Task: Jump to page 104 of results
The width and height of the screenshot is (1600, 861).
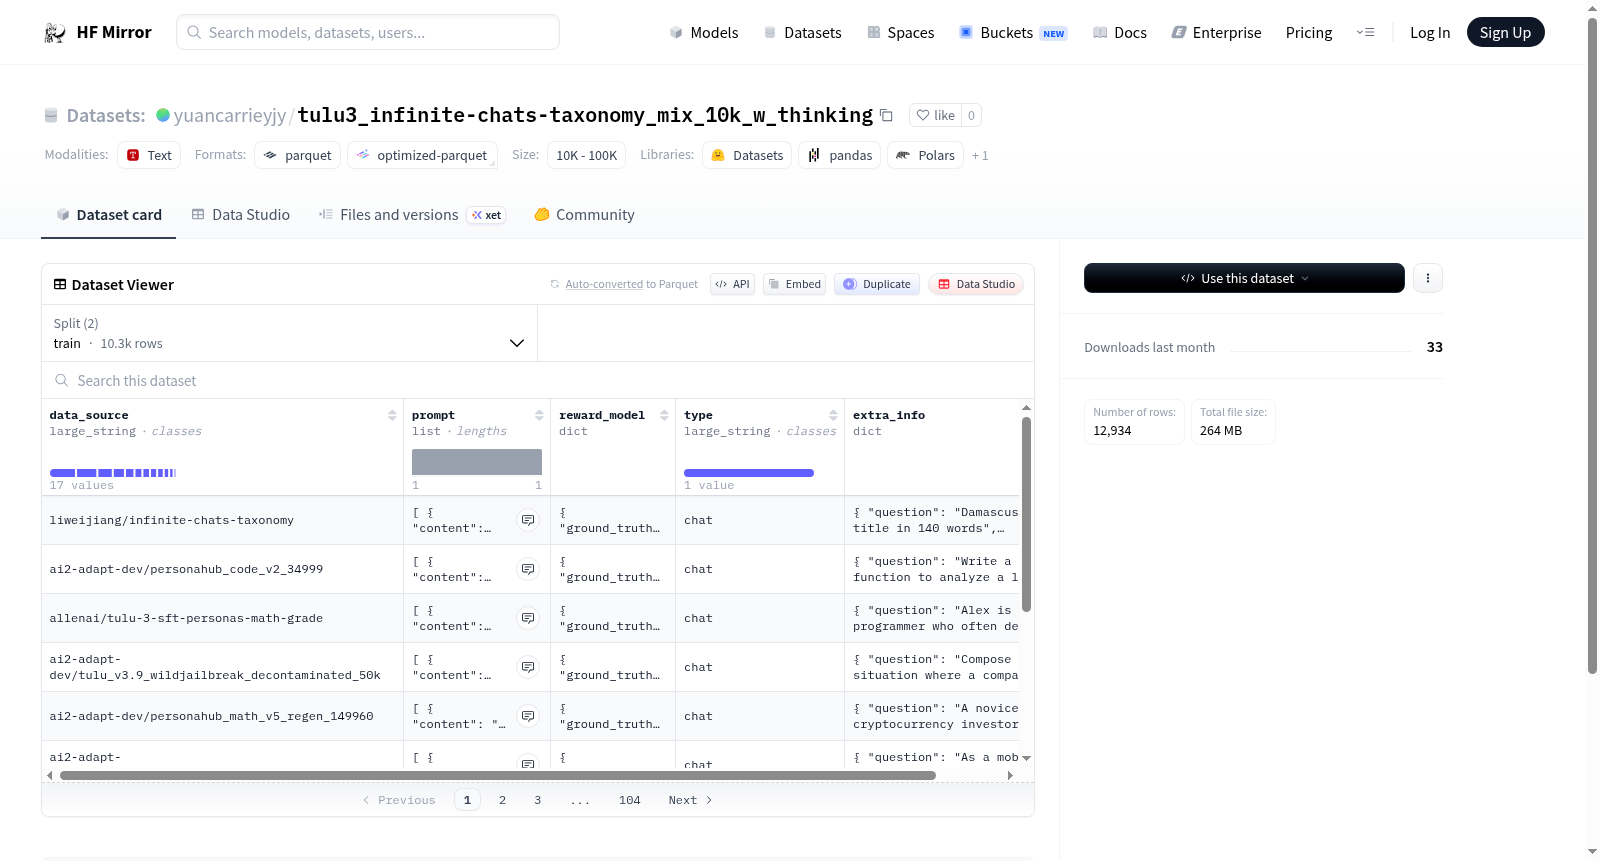Action: (x=629, y=800)
